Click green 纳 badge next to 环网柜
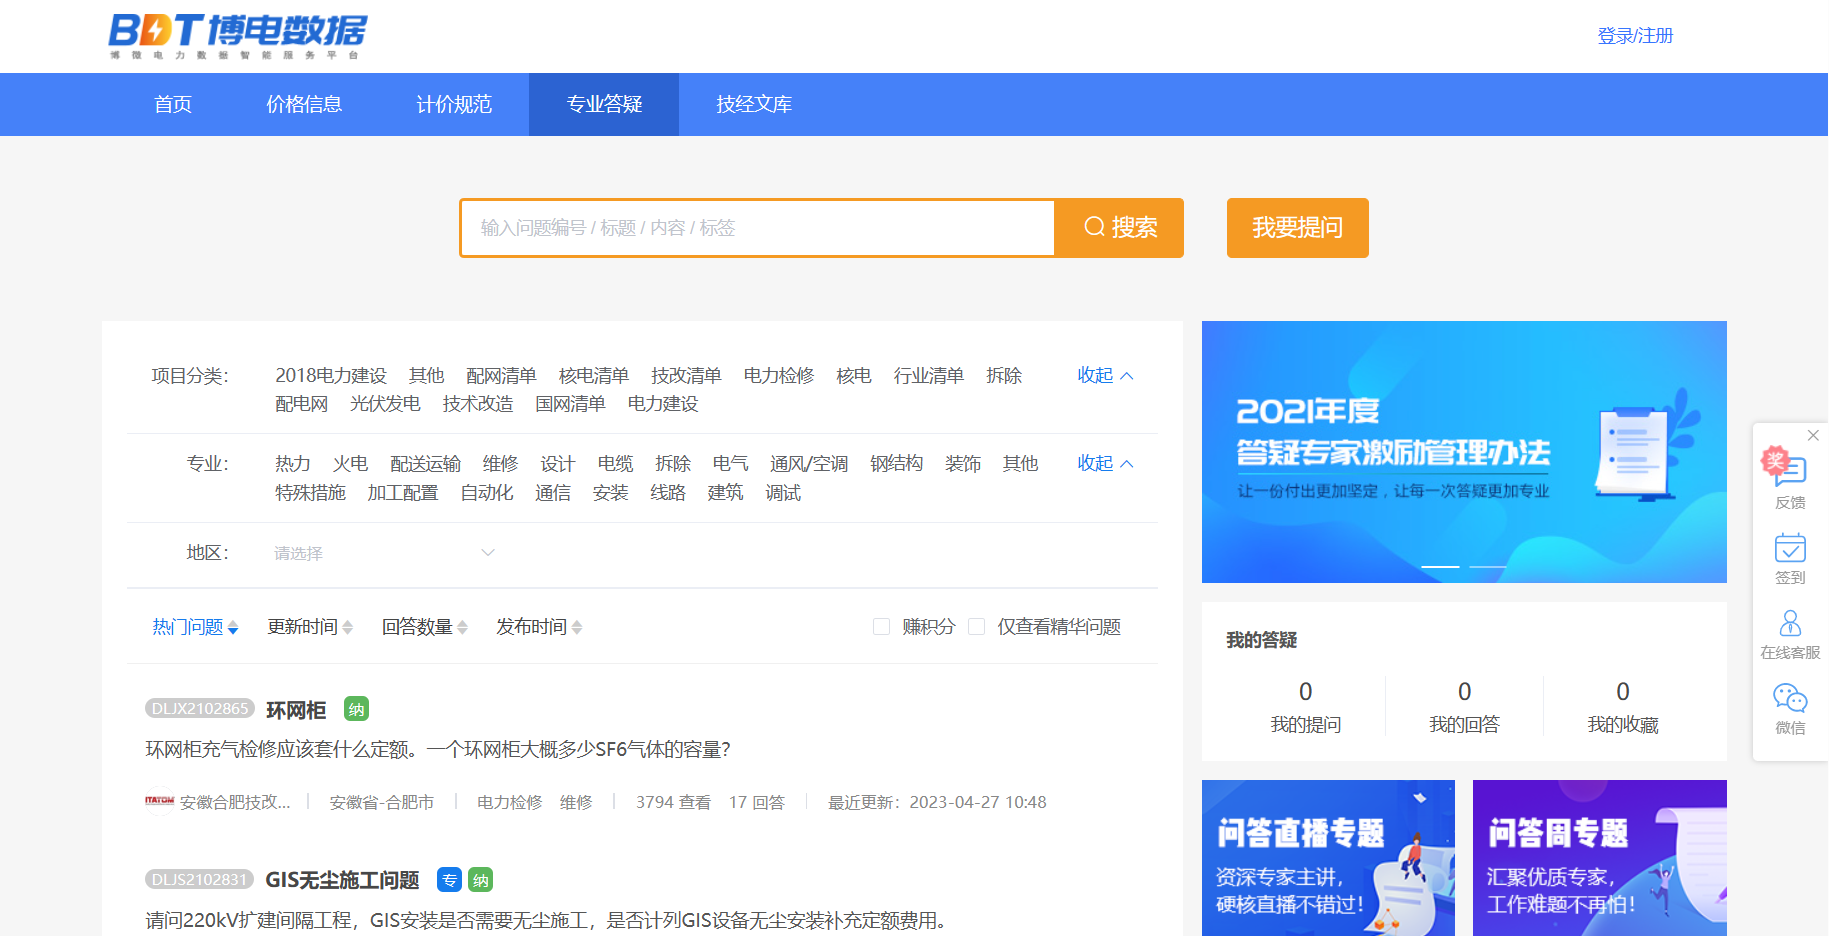 point(356,709)
